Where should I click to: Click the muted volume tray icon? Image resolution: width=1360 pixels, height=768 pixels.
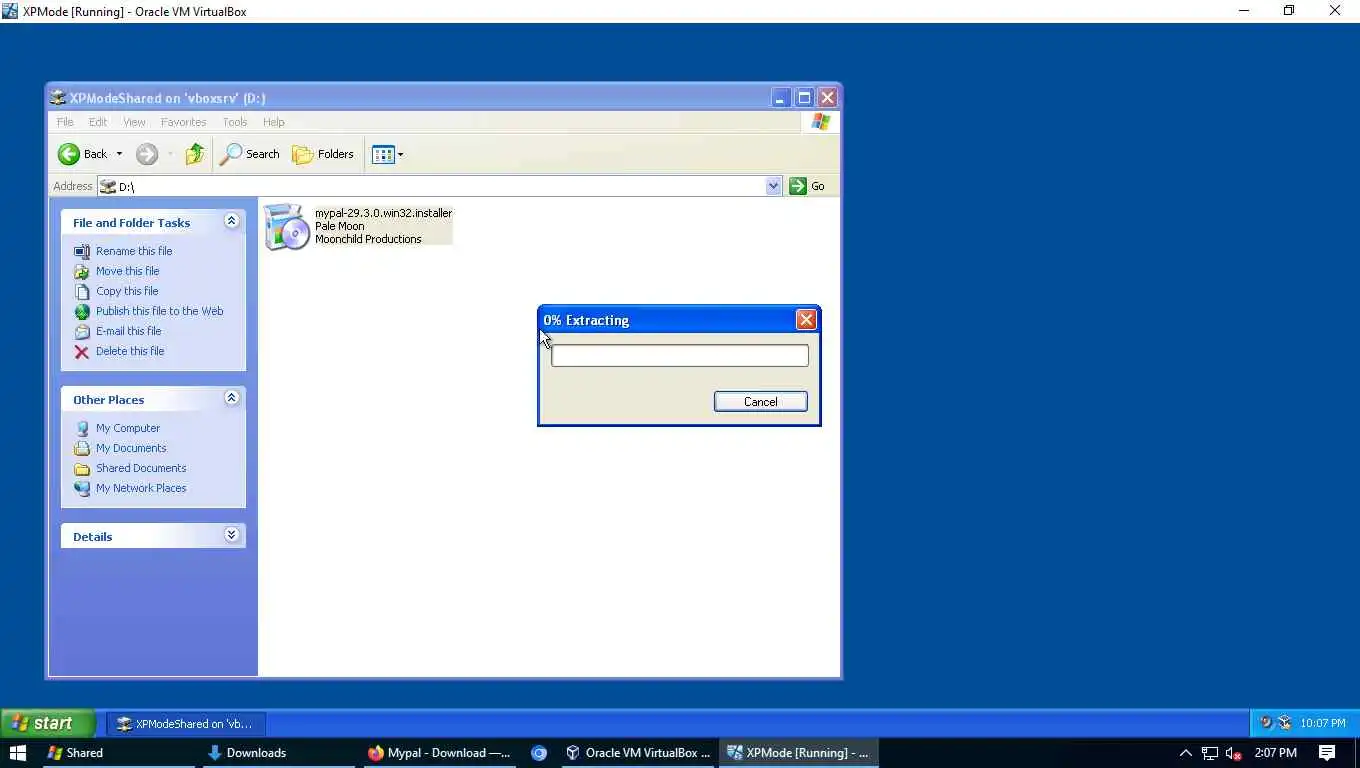click(1234, 753)
